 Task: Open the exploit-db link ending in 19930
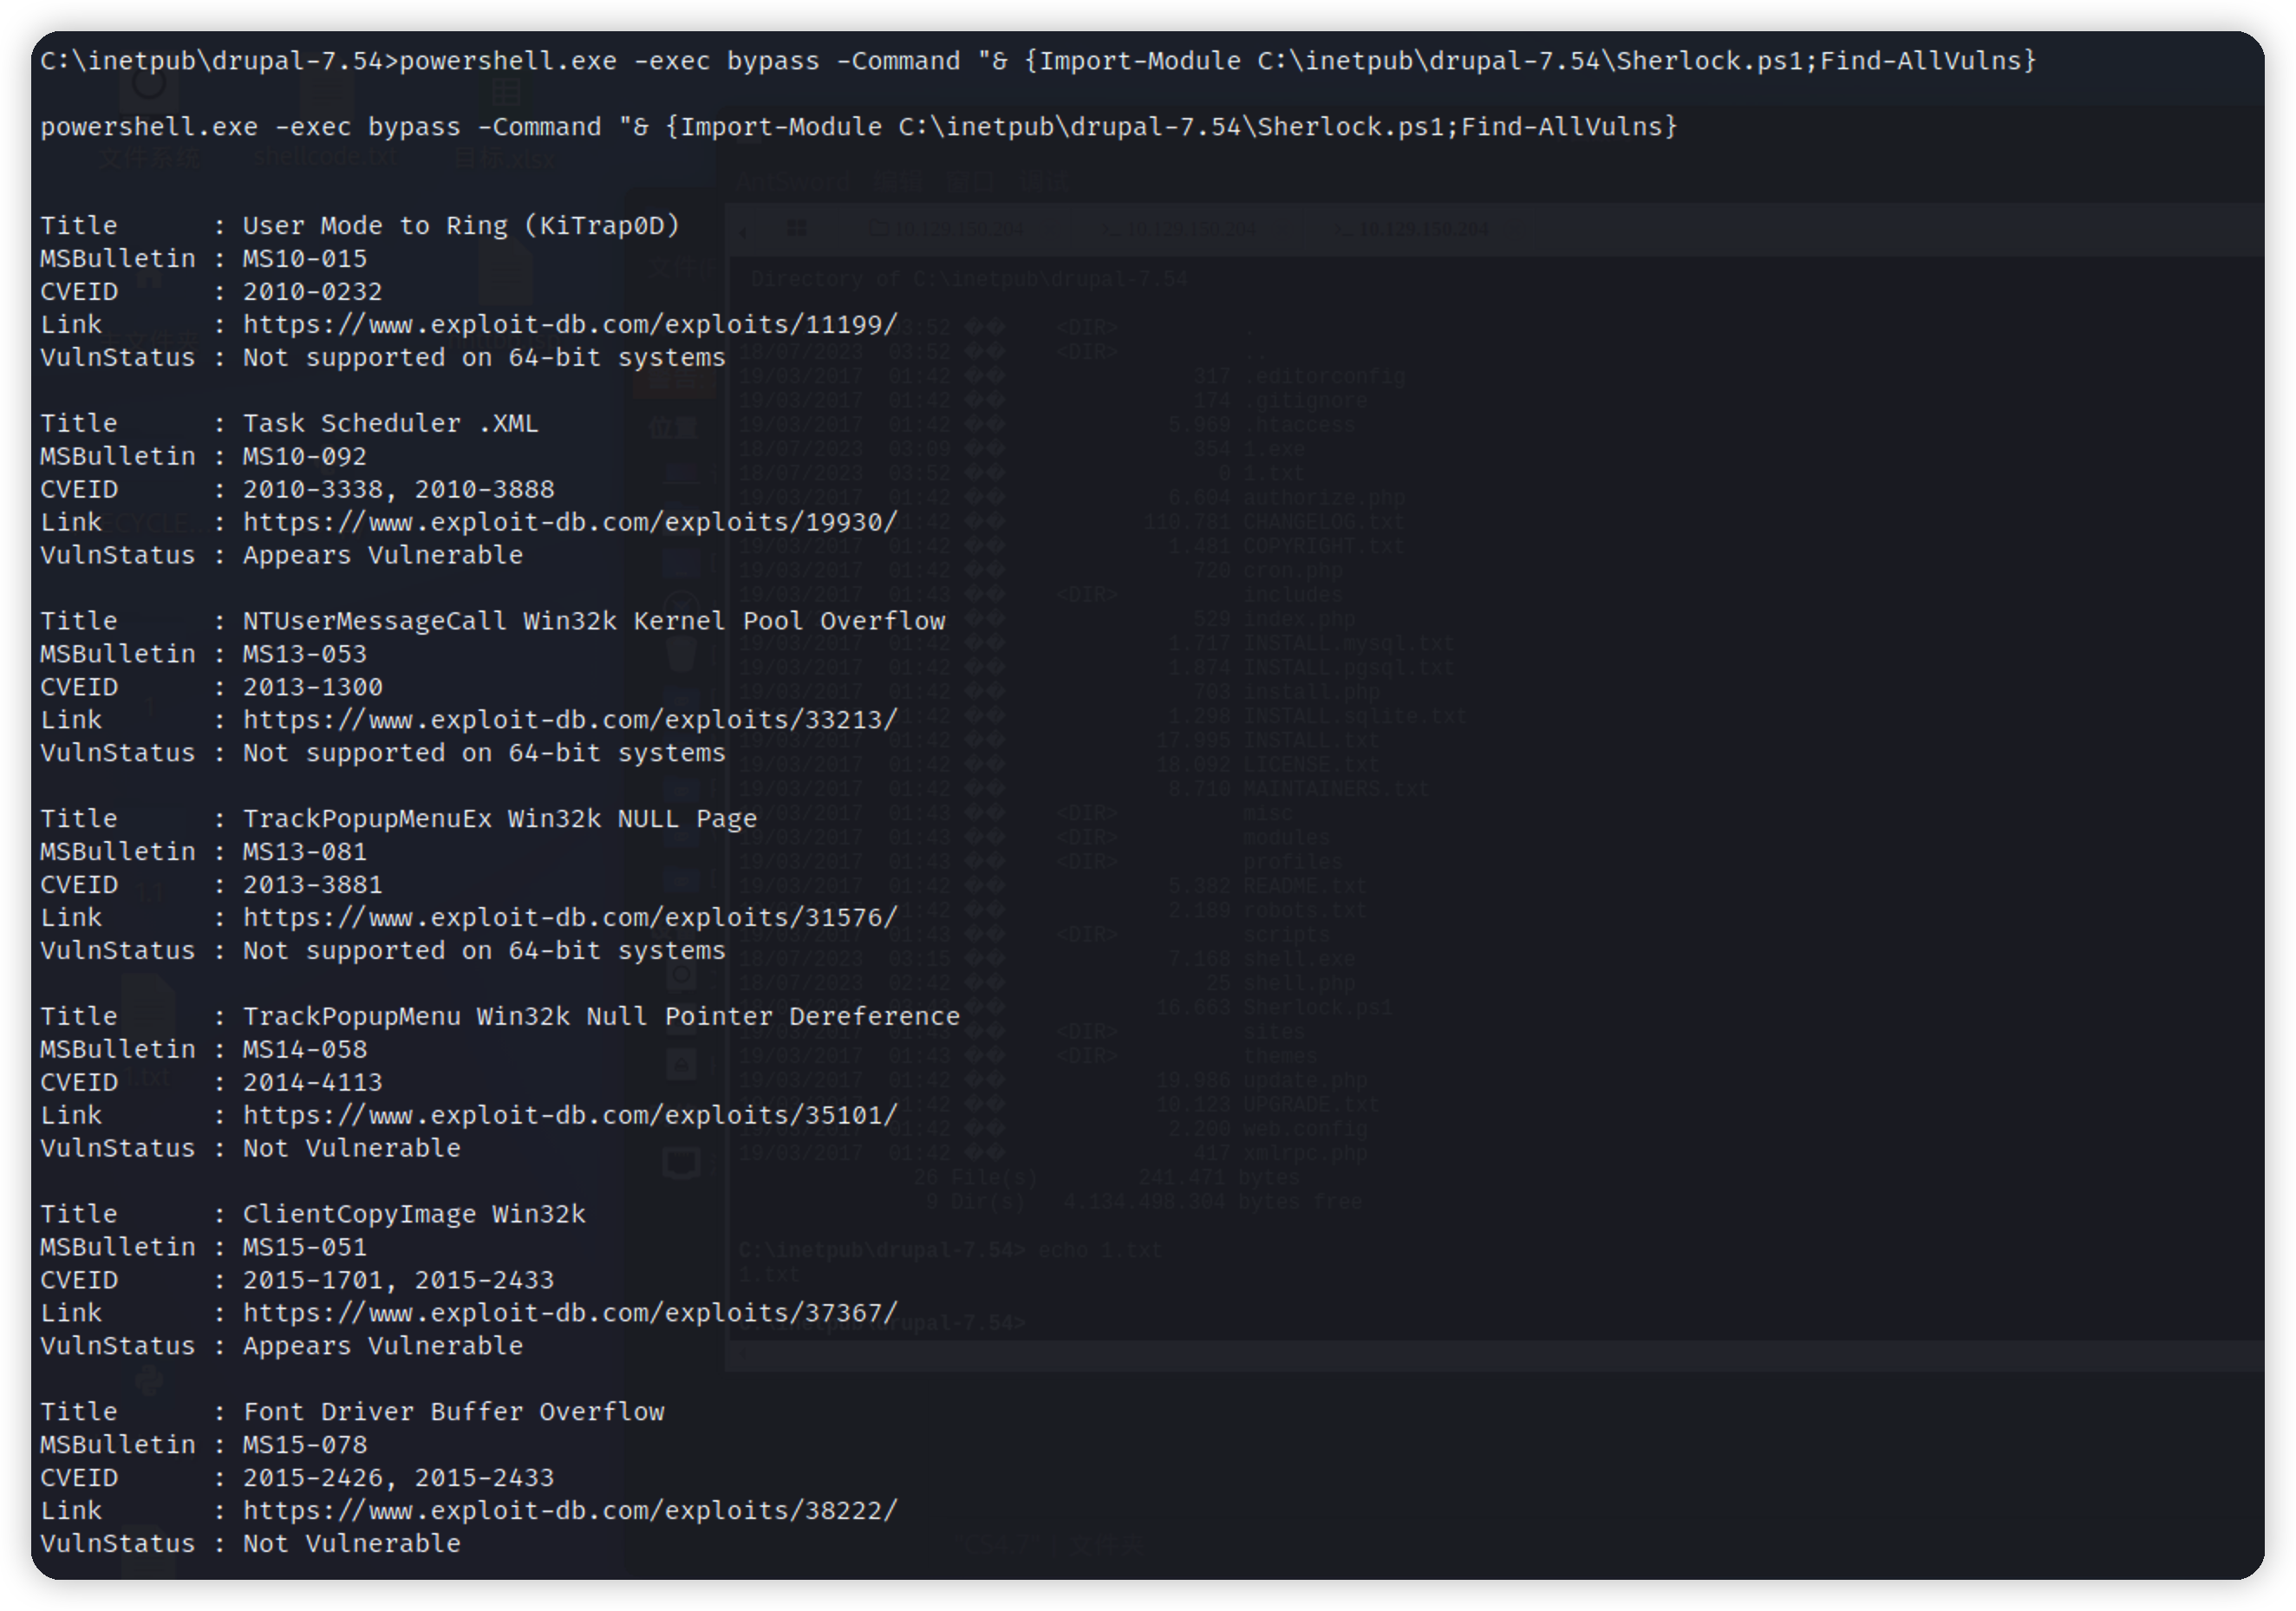tap(570, 523)
